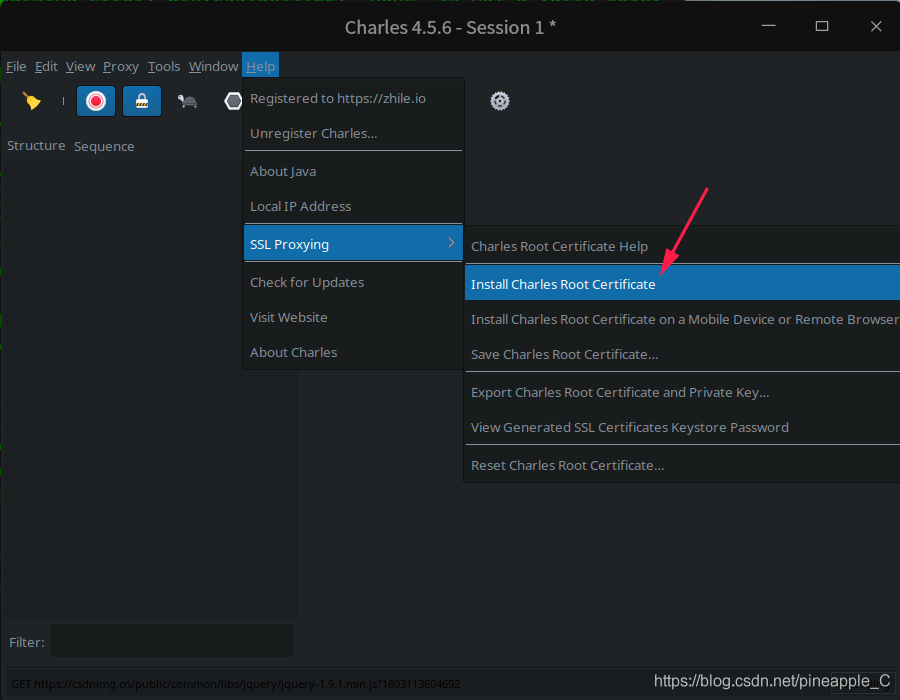Open settings via the gear icon

coord(500,101)
